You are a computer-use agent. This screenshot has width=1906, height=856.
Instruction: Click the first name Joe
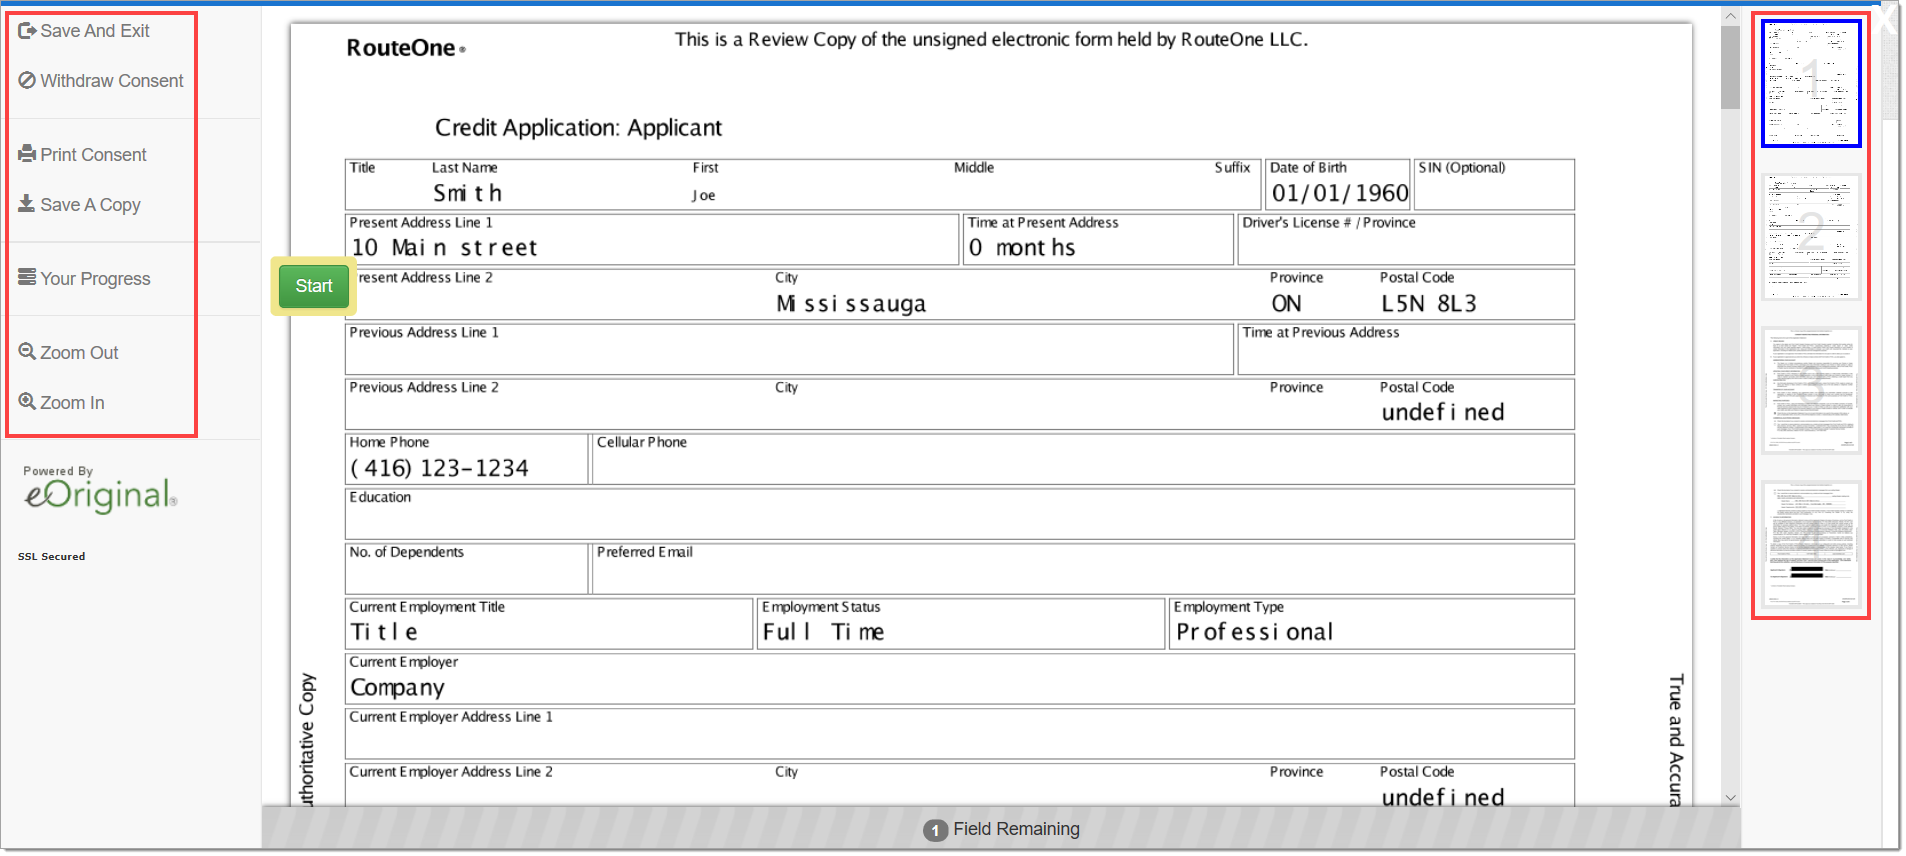[x=704, y=195]
